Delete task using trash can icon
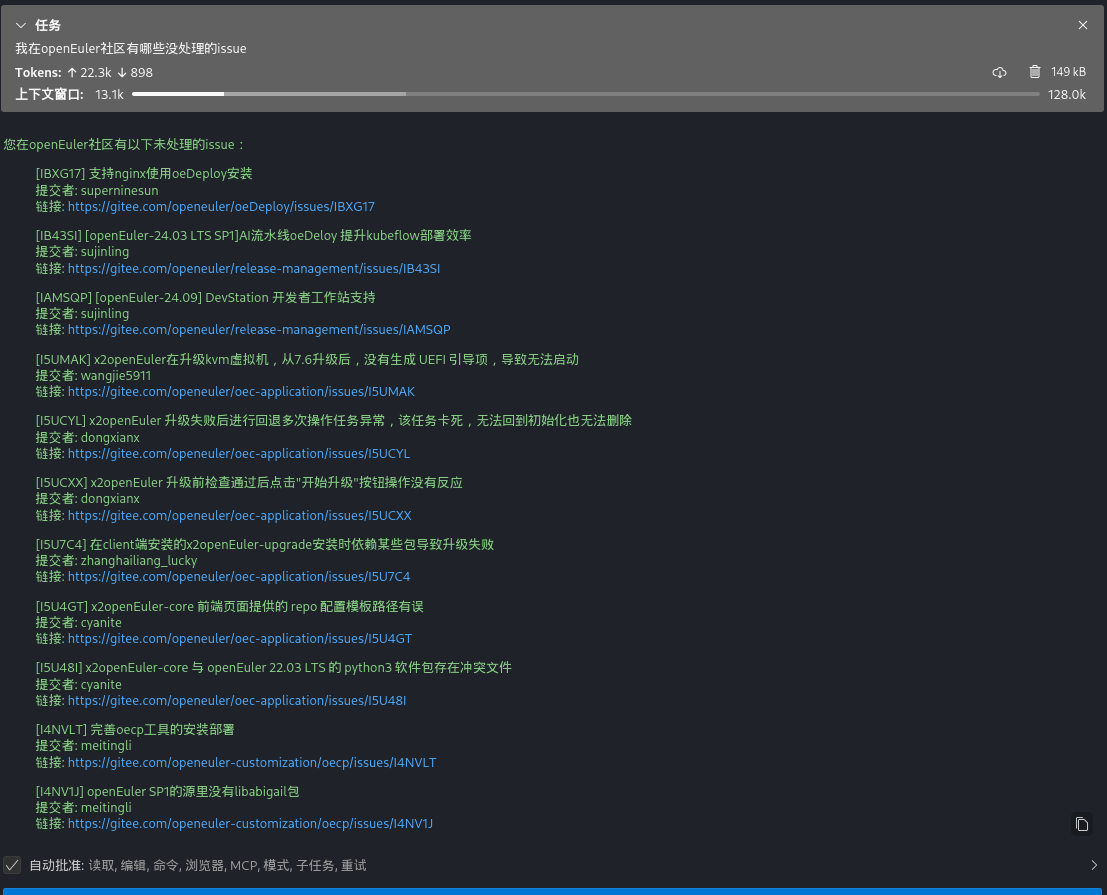 click(x=1034, y=72)
